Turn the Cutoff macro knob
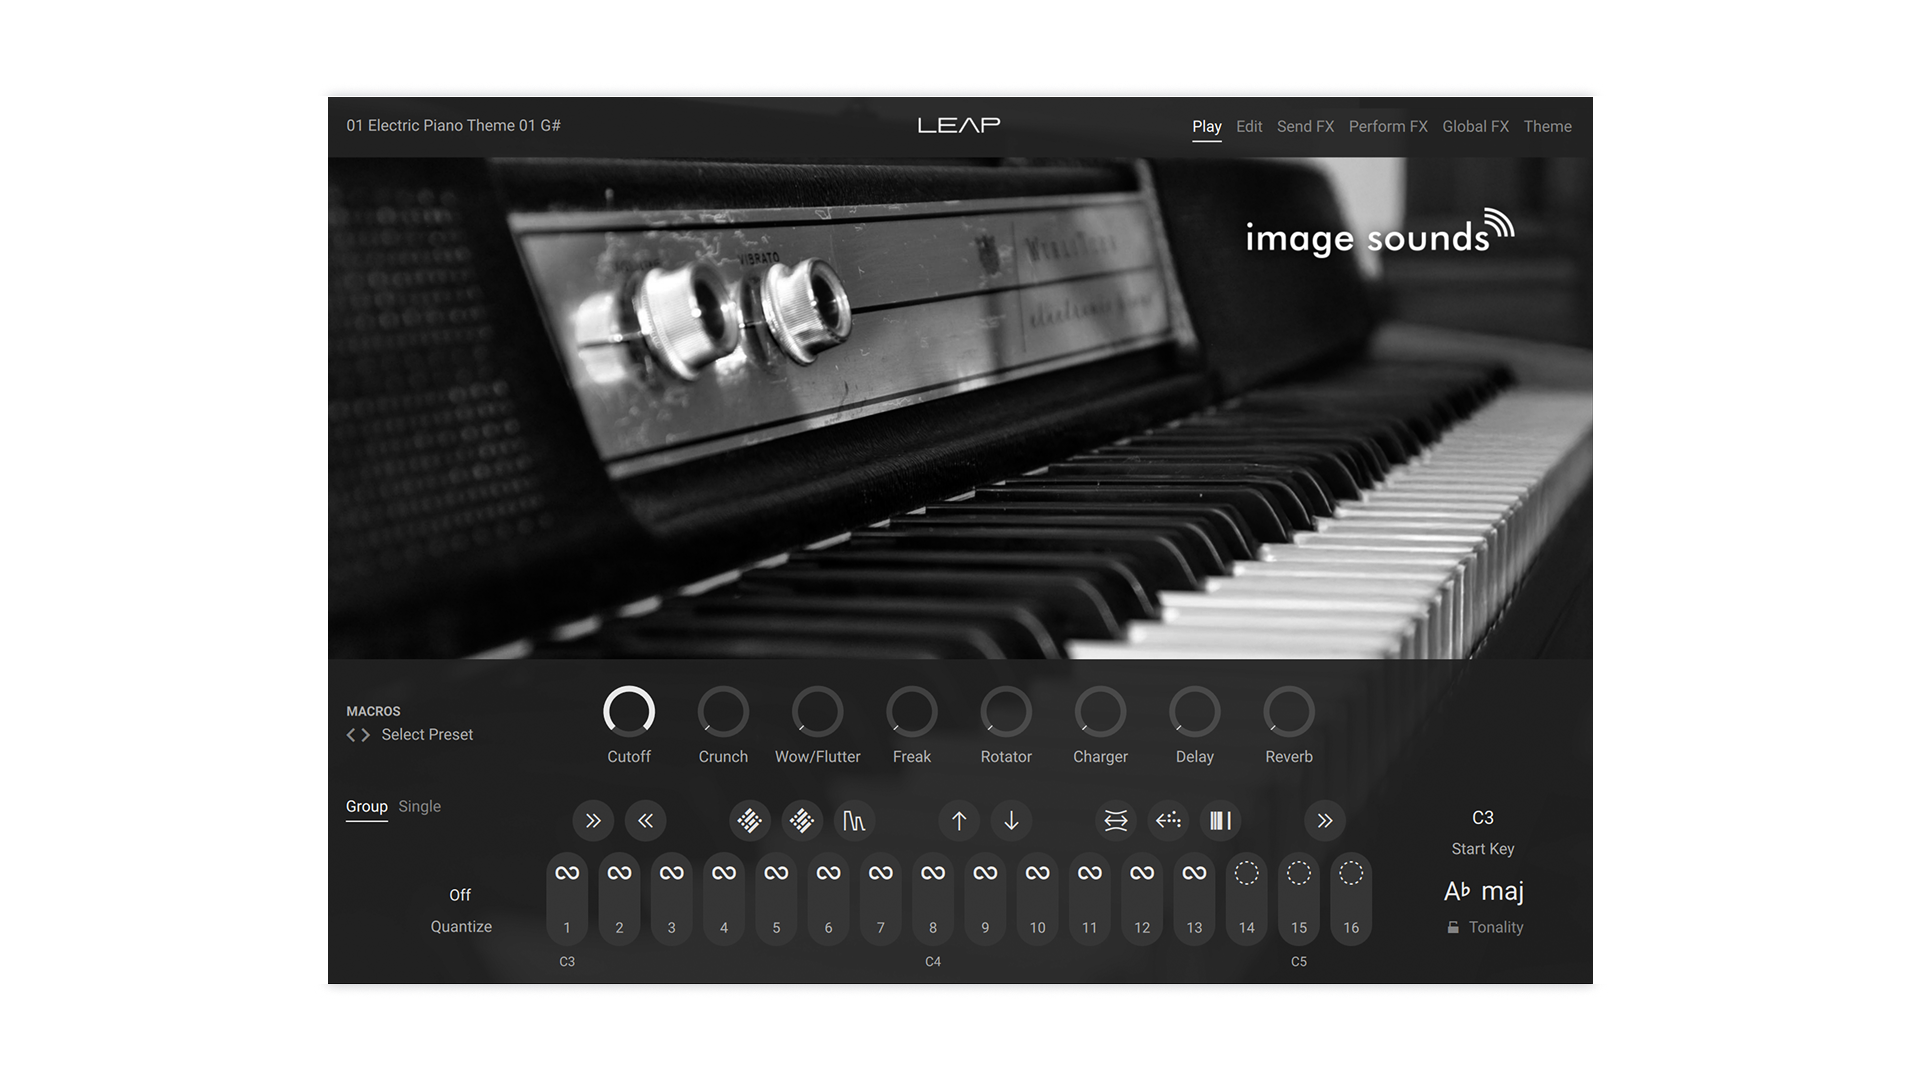Screen dimensions: 1920x1080 [x=629, y=712]
